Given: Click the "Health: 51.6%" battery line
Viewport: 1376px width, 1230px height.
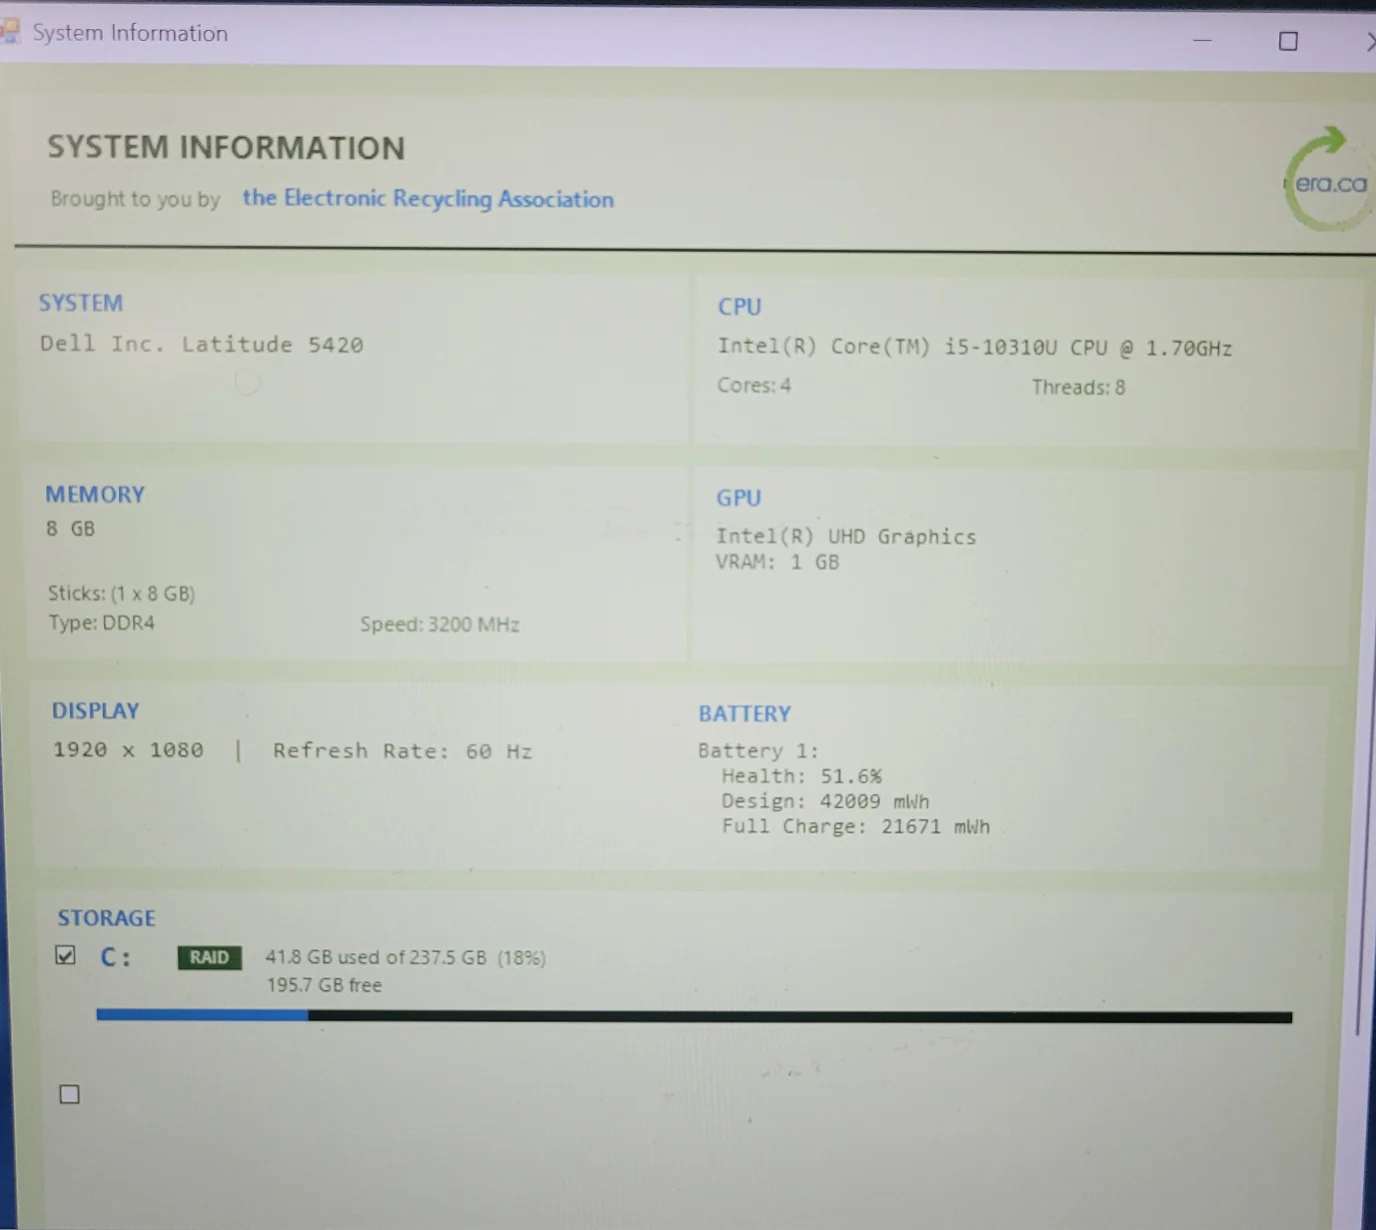Looking at the screenshot, I should 802,776.
